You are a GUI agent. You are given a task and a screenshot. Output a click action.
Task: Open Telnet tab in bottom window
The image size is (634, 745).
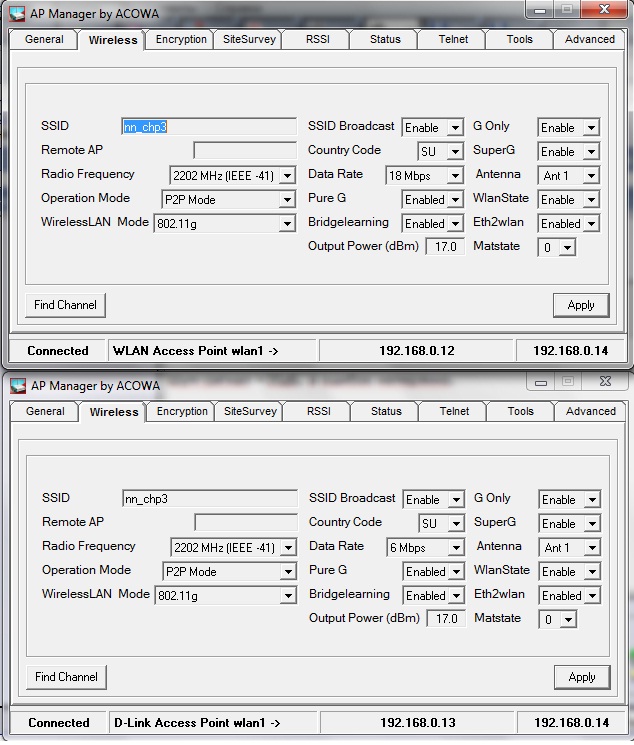(454, 411)
